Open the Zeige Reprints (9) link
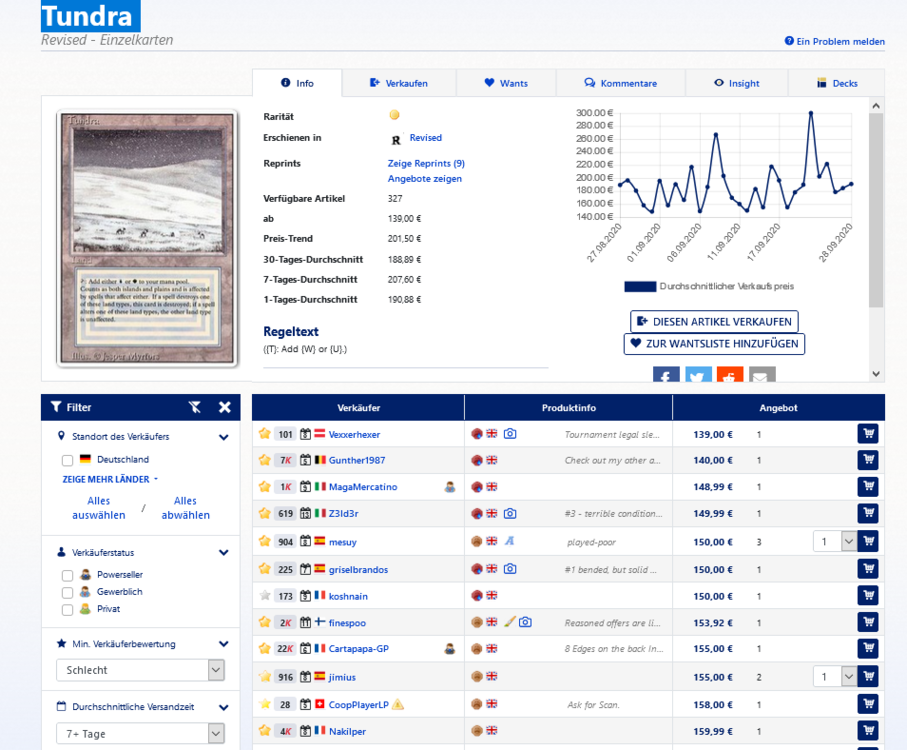 tap(426, 163)
